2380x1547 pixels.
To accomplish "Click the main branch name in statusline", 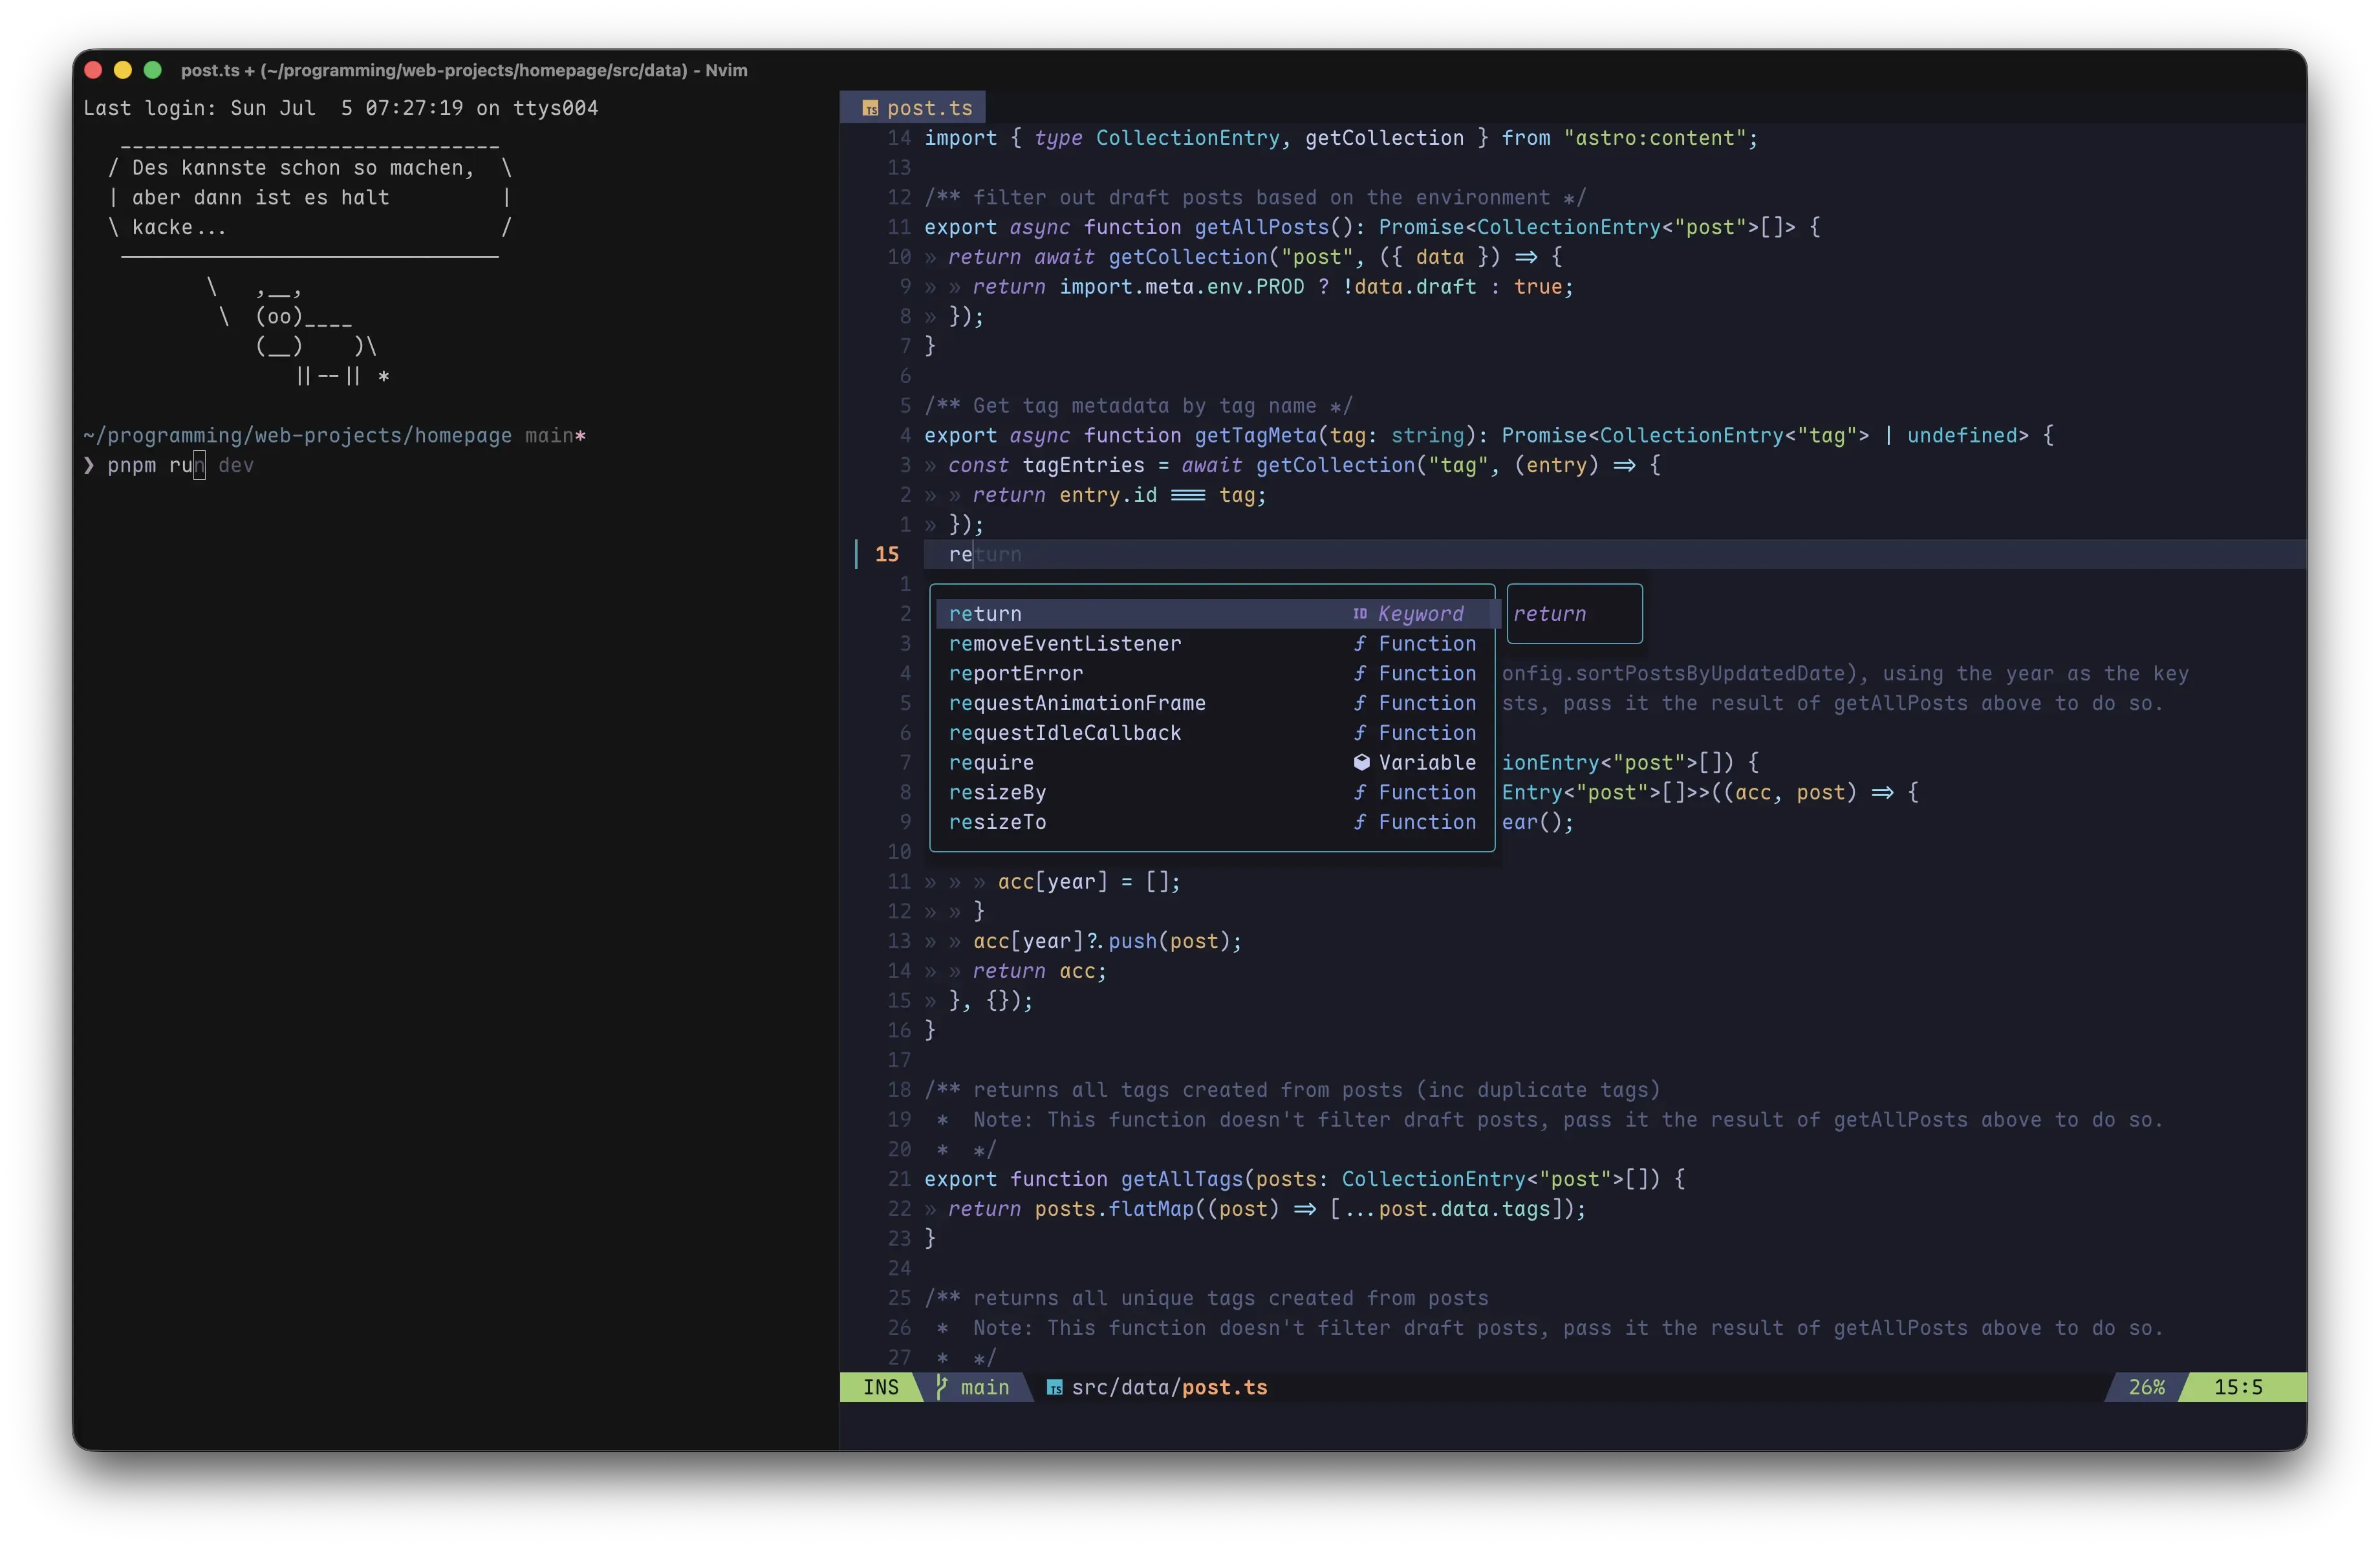I will pyautogui.click(x=985, y=1388).
